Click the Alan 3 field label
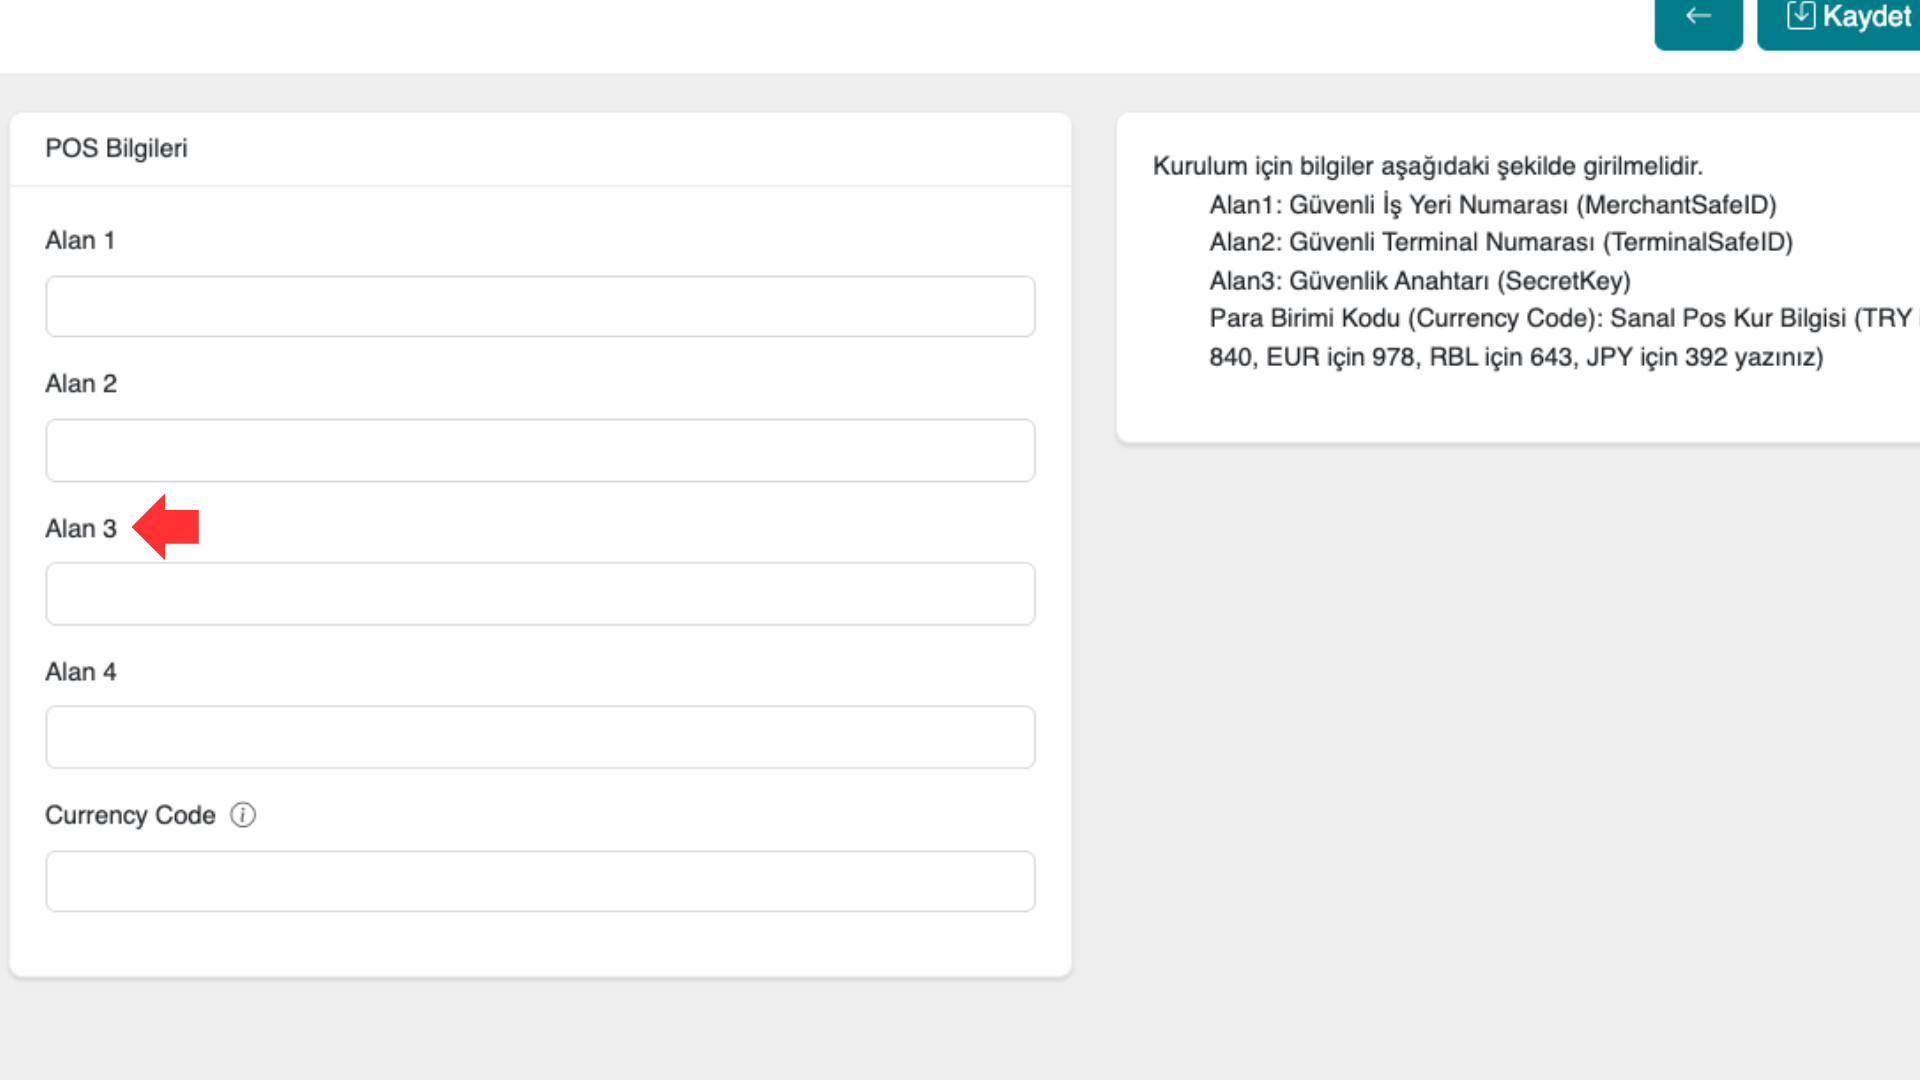Image resolution: width=1920 pixels, height=1080 pixels. click(x=81, y=528)
